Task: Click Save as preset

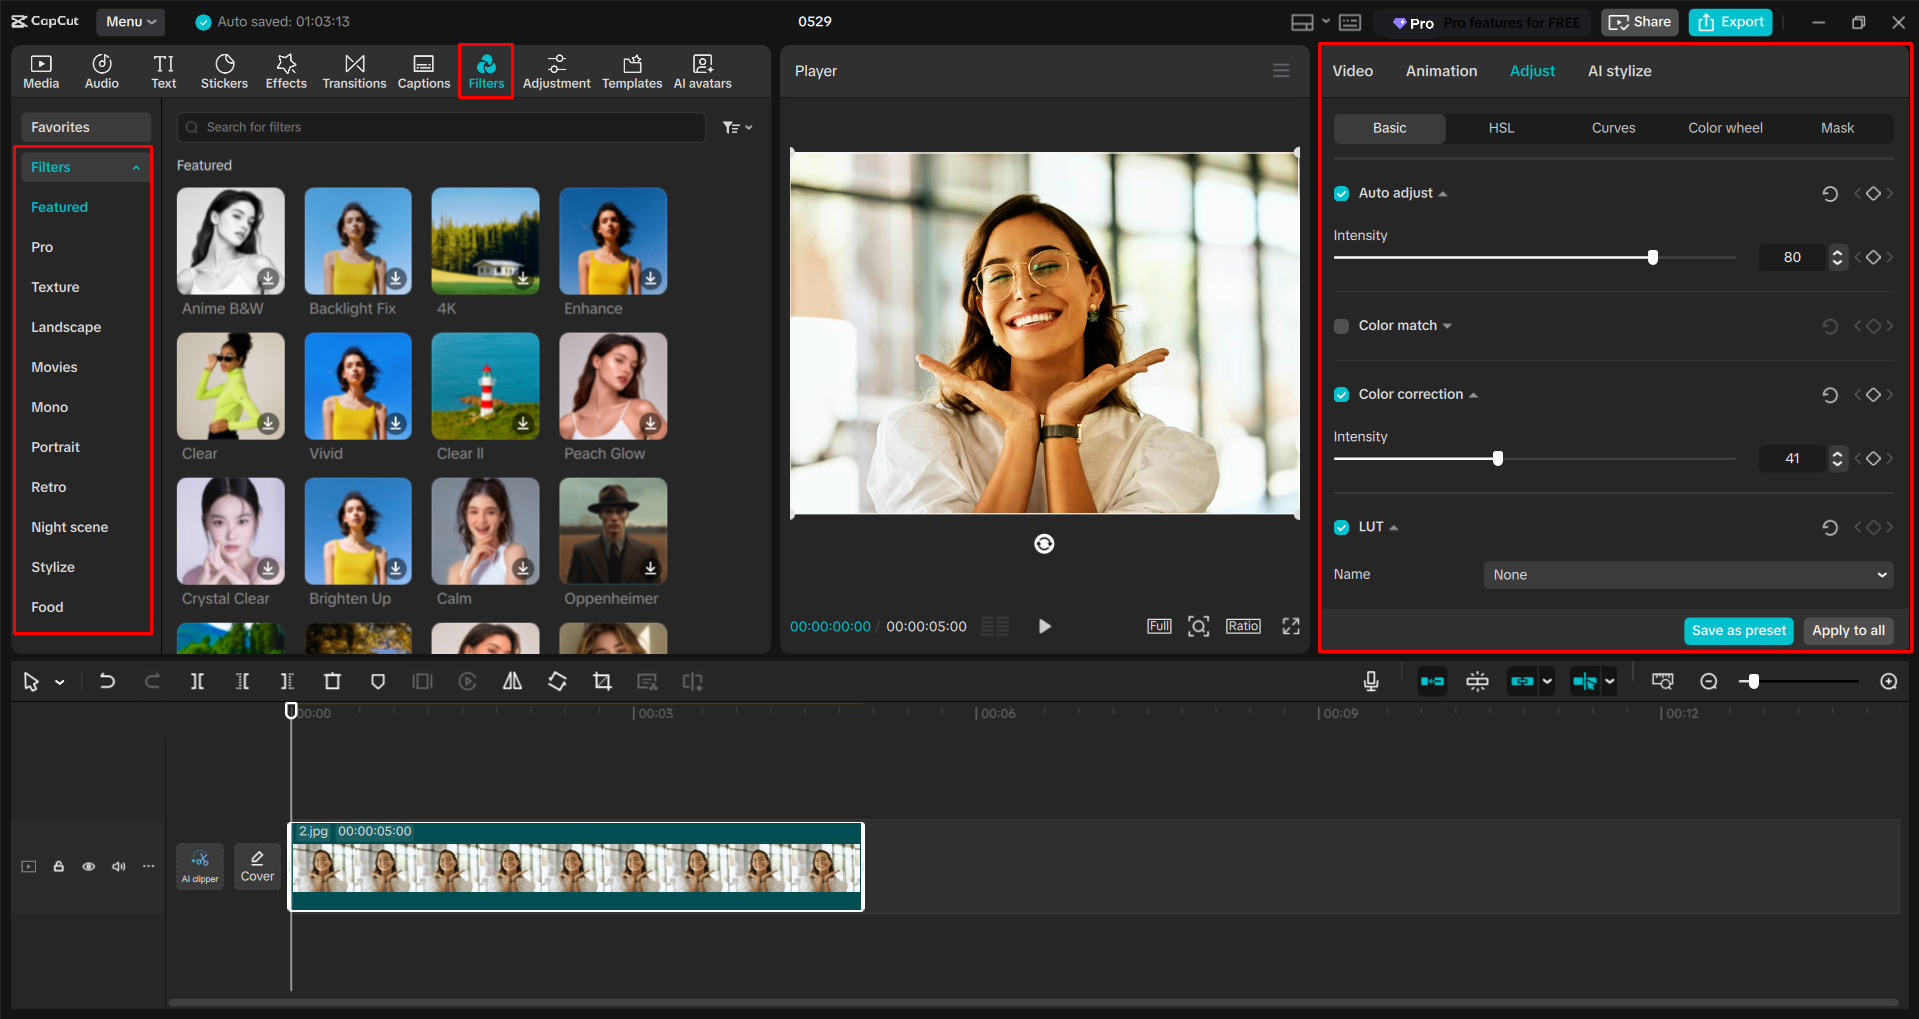Action: coord(1738,630)
